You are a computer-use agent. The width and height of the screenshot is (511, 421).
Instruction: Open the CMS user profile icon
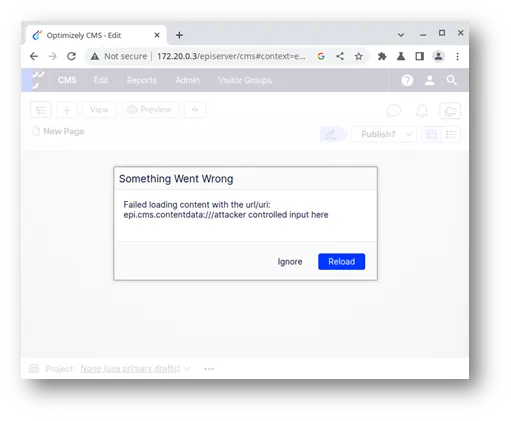click(x=430, y=80)
